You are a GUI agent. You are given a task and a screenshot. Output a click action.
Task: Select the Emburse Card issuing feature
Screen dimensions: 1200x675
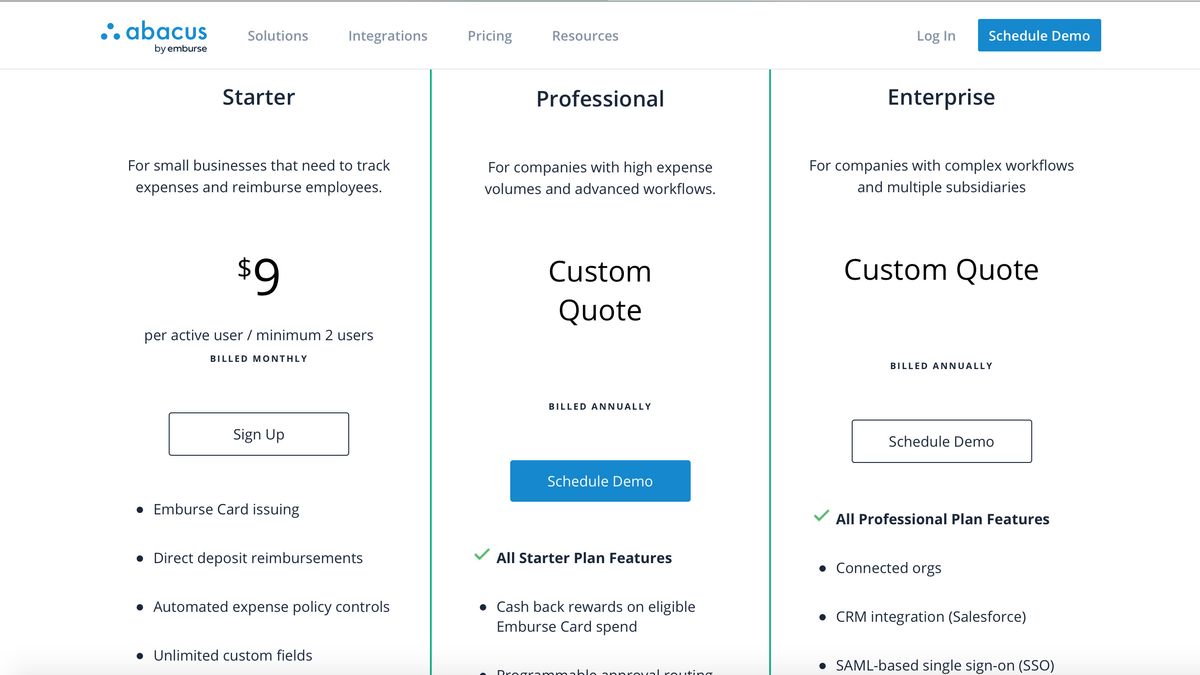click(226, 509)
